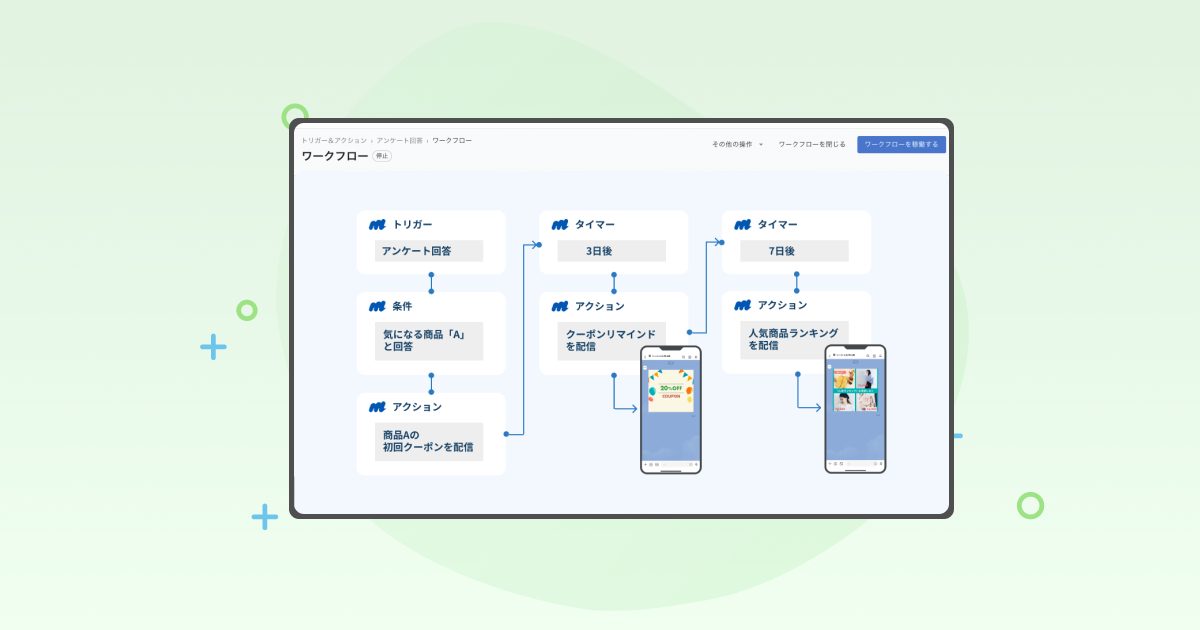Select the ワークフロー breadcrumb item
This screenshot has width=1200, height=630.
tap(452, 141)
